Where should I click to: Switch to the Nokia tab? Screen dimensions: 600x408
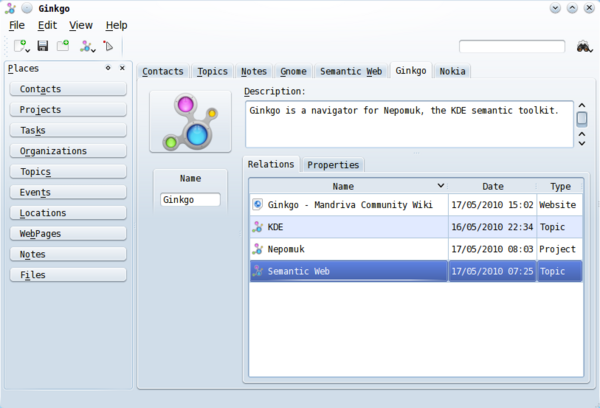(452, 71)
